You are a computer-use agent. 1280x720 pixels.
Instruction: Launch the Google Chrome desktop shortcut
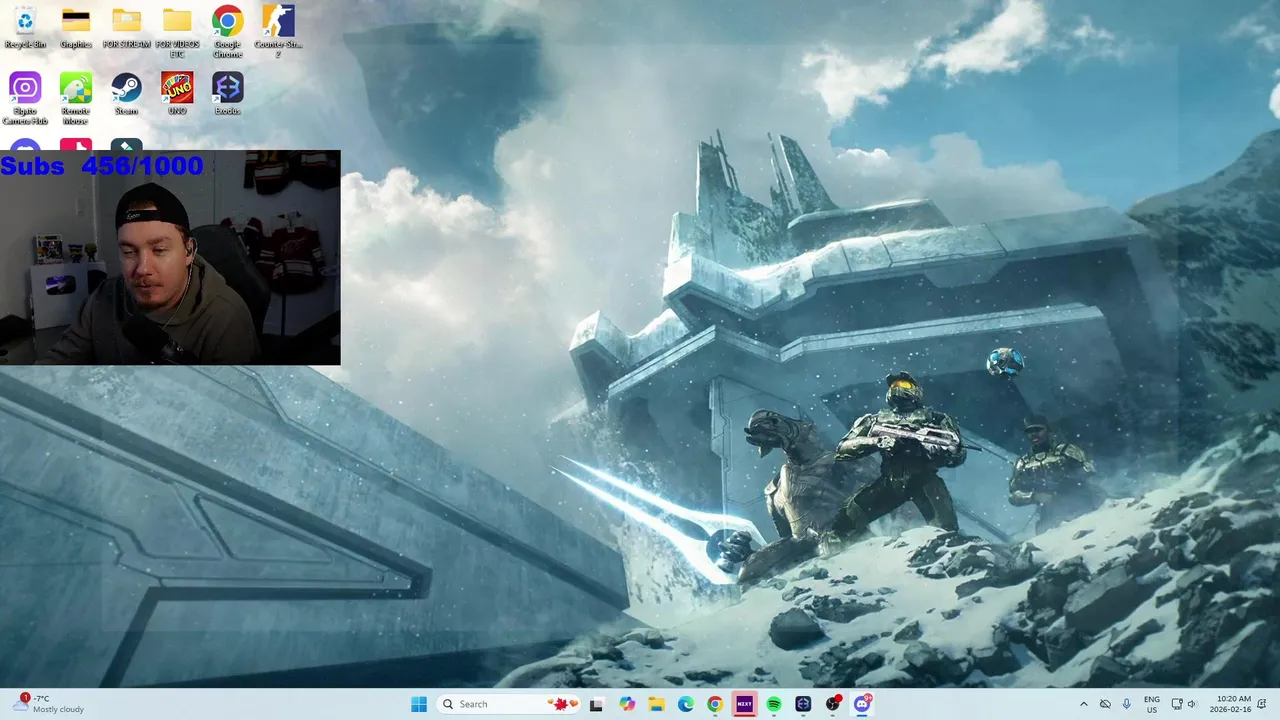[227, 31]
